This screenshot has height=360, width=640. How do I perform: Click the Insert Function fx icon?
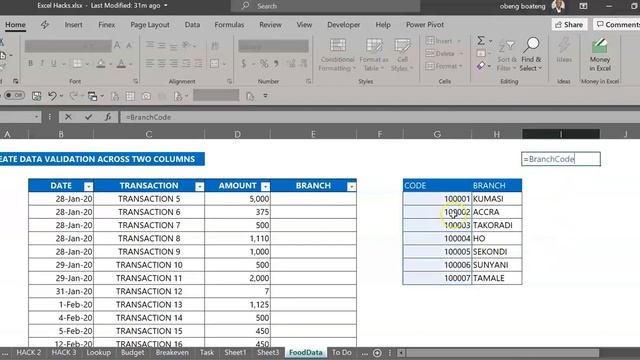click(108, 117)
